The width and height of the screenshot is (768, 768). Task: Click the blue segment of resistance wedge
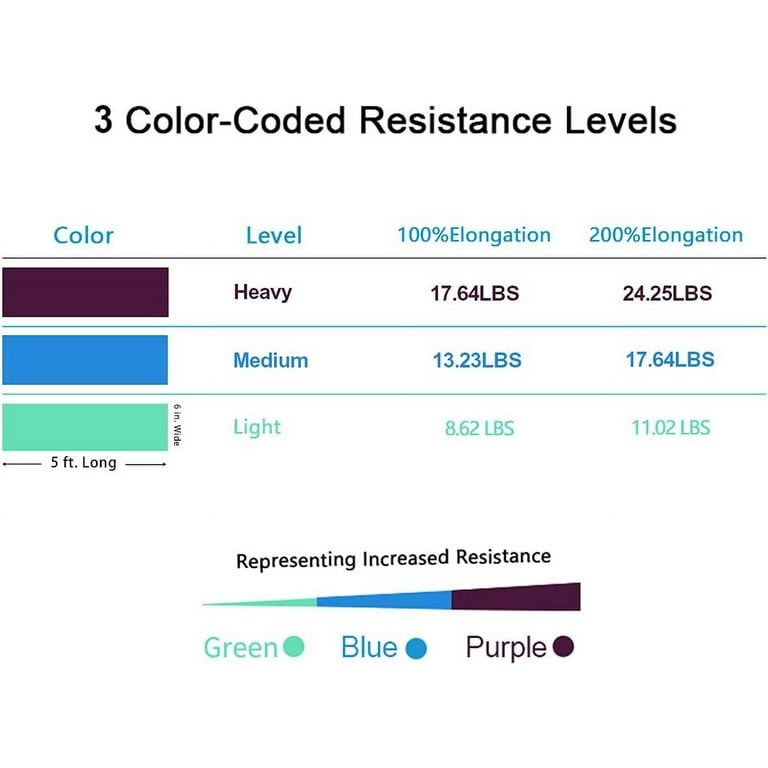[384, 600]
